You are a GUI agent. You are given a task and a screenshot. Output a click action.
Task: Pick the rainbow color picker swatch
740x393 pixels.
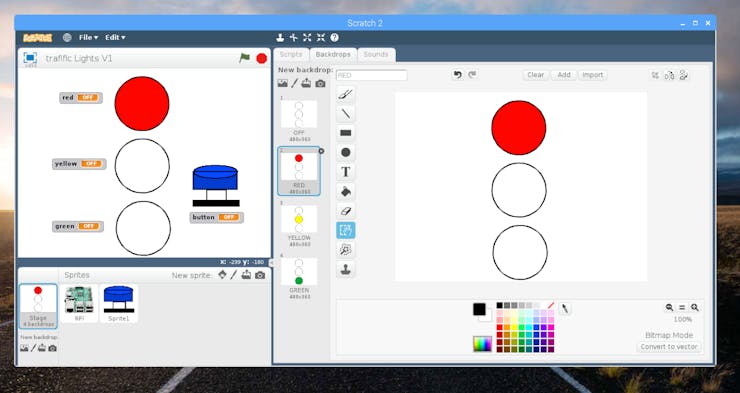click(482, 344)
